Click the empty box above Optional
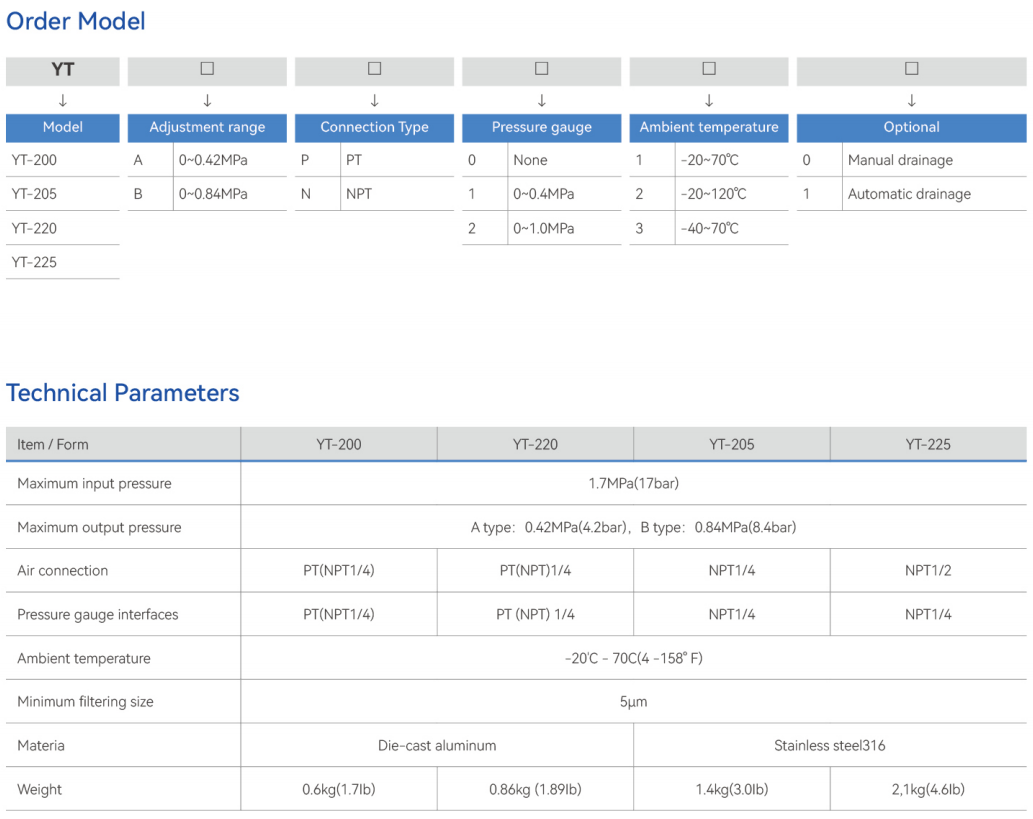This screenshot has height=819, width=1033. [911, 69]
